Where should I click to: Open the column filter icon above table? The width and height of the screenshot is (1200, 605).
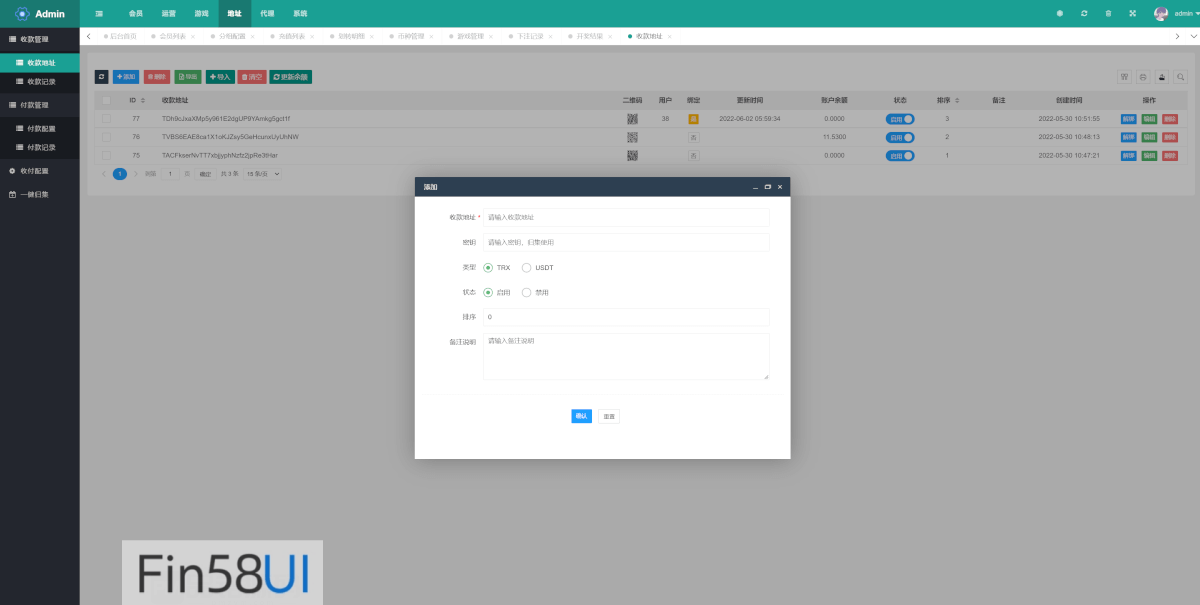(x=1124, y=77)
